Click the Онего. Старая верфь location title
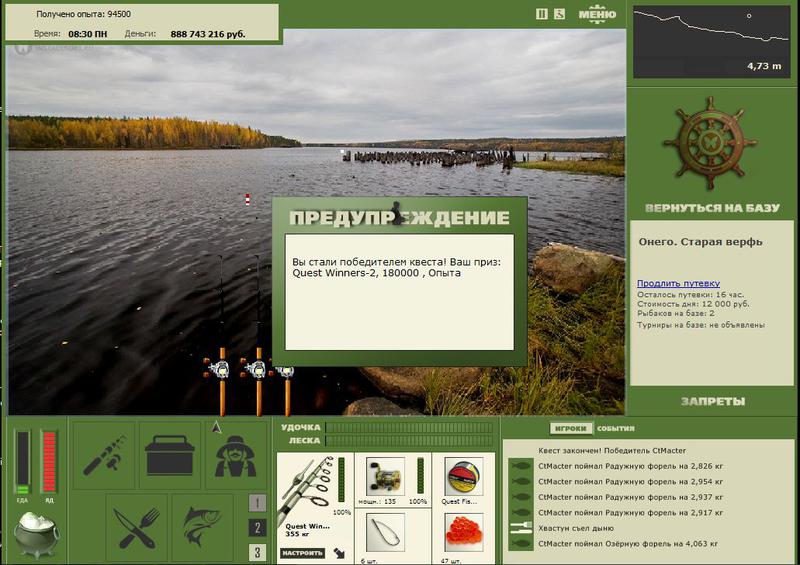 tap(700, 242)
